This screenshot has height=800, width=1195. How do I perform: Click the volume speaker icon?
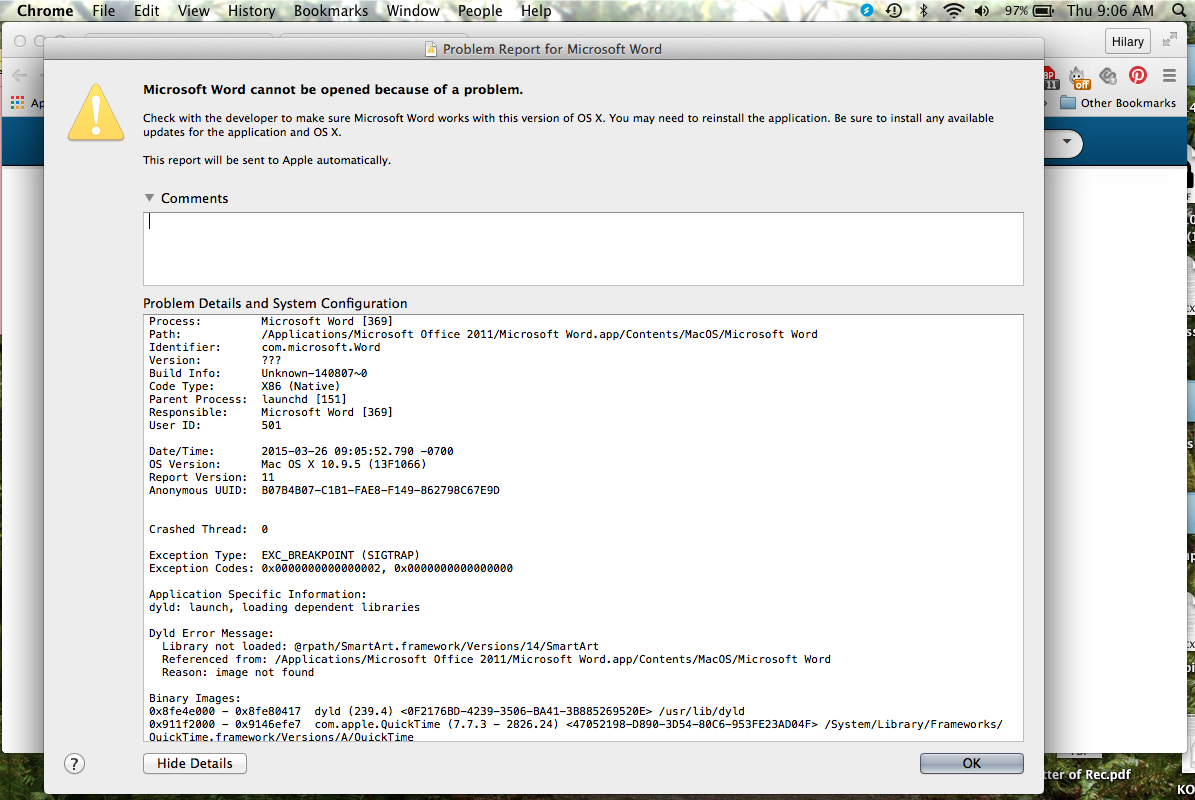982,11
